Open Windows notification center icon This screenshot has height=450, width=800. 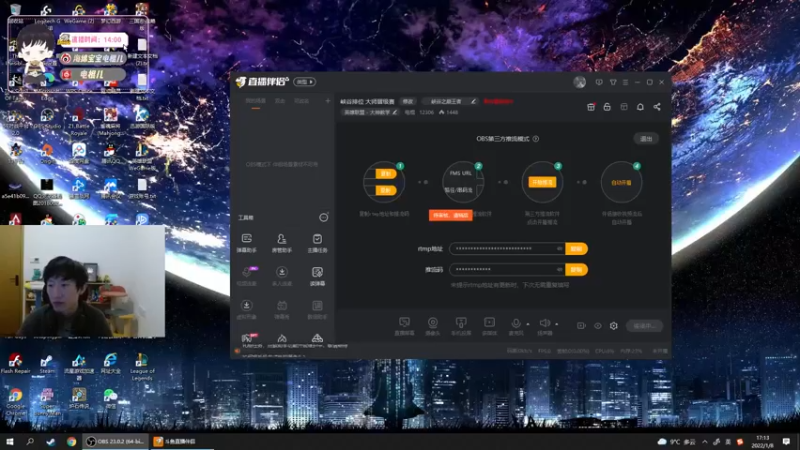click(x=786, y=441)
